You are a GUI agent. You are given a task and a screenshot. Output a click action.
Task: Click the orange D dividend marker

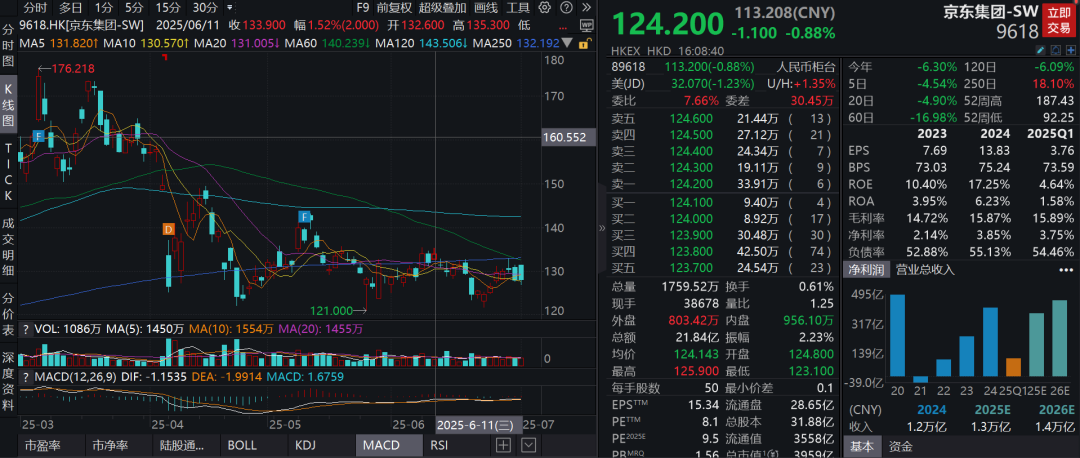coord(169,229)
